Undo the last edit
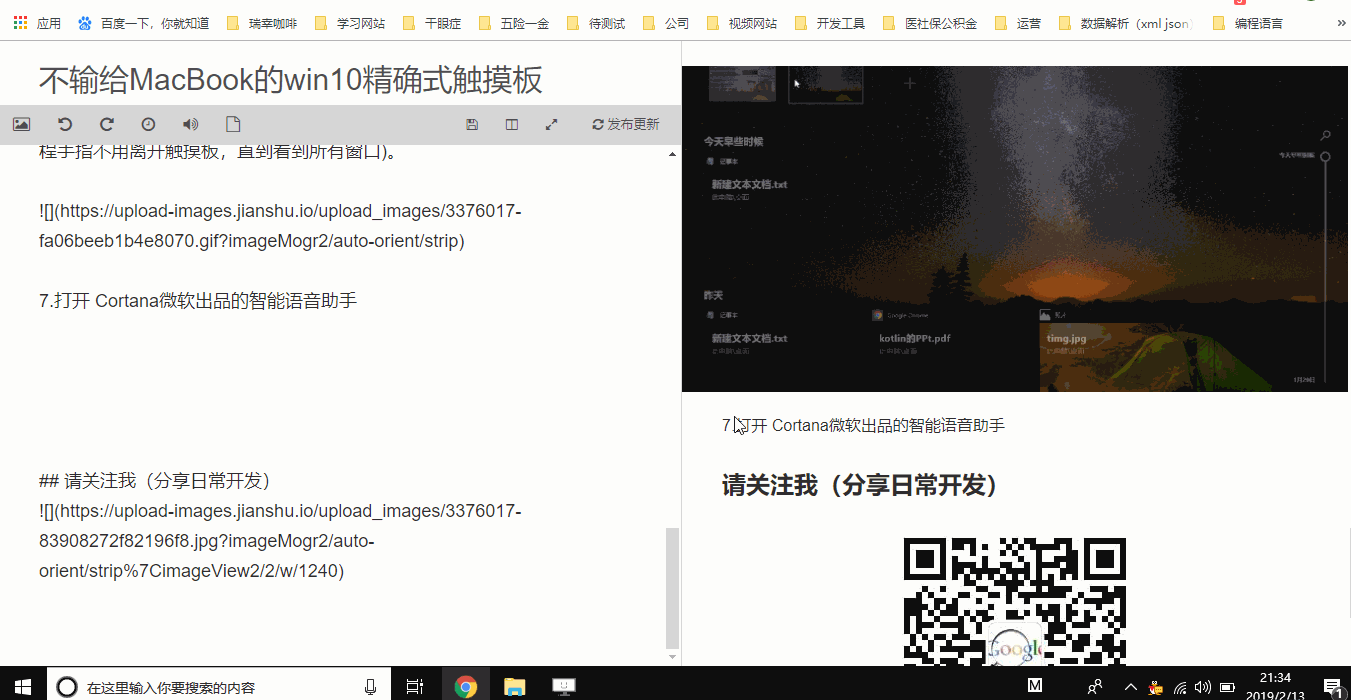 pos(65,125)
